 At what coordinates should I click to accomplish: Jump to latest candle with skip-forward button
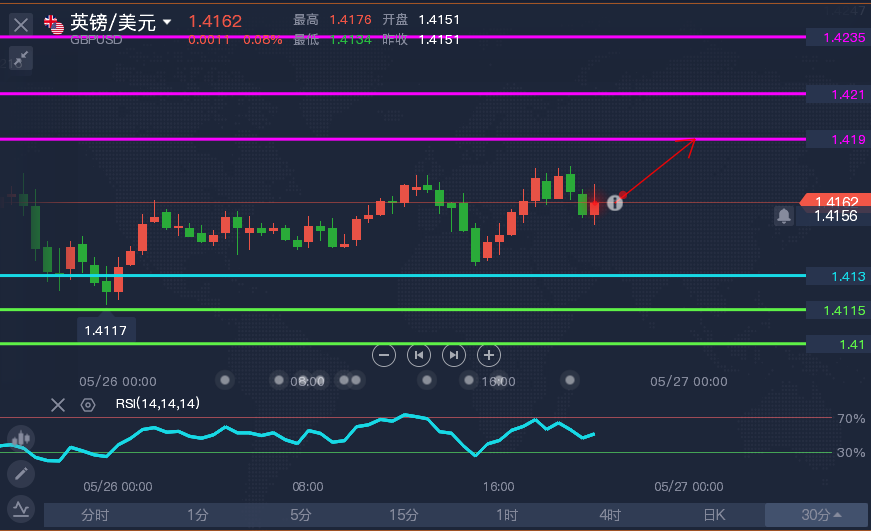click(454, 355)
